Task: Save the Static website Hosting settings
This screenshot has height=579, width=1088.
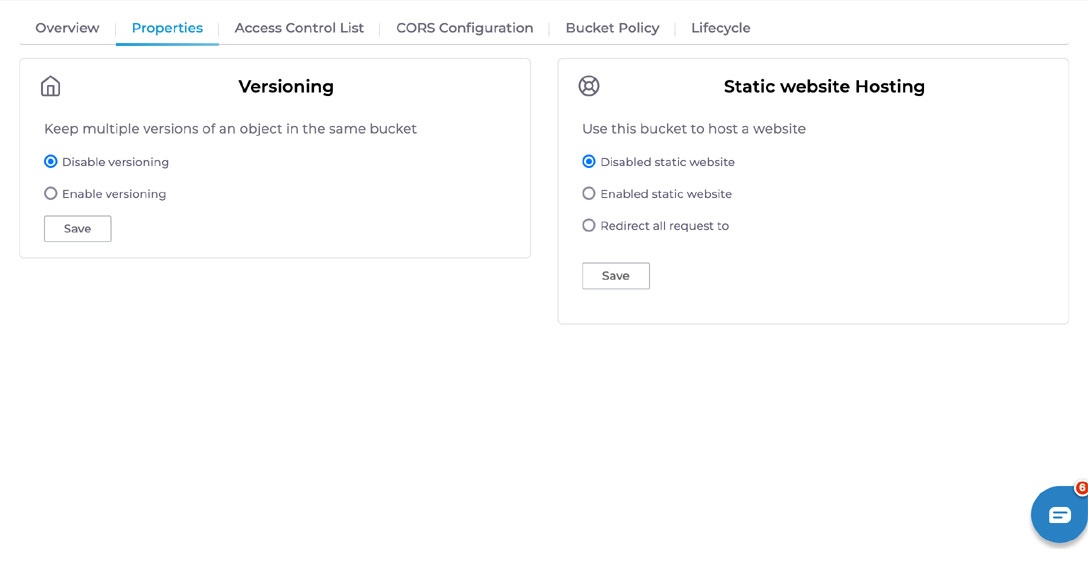Action: pos(615,276)
